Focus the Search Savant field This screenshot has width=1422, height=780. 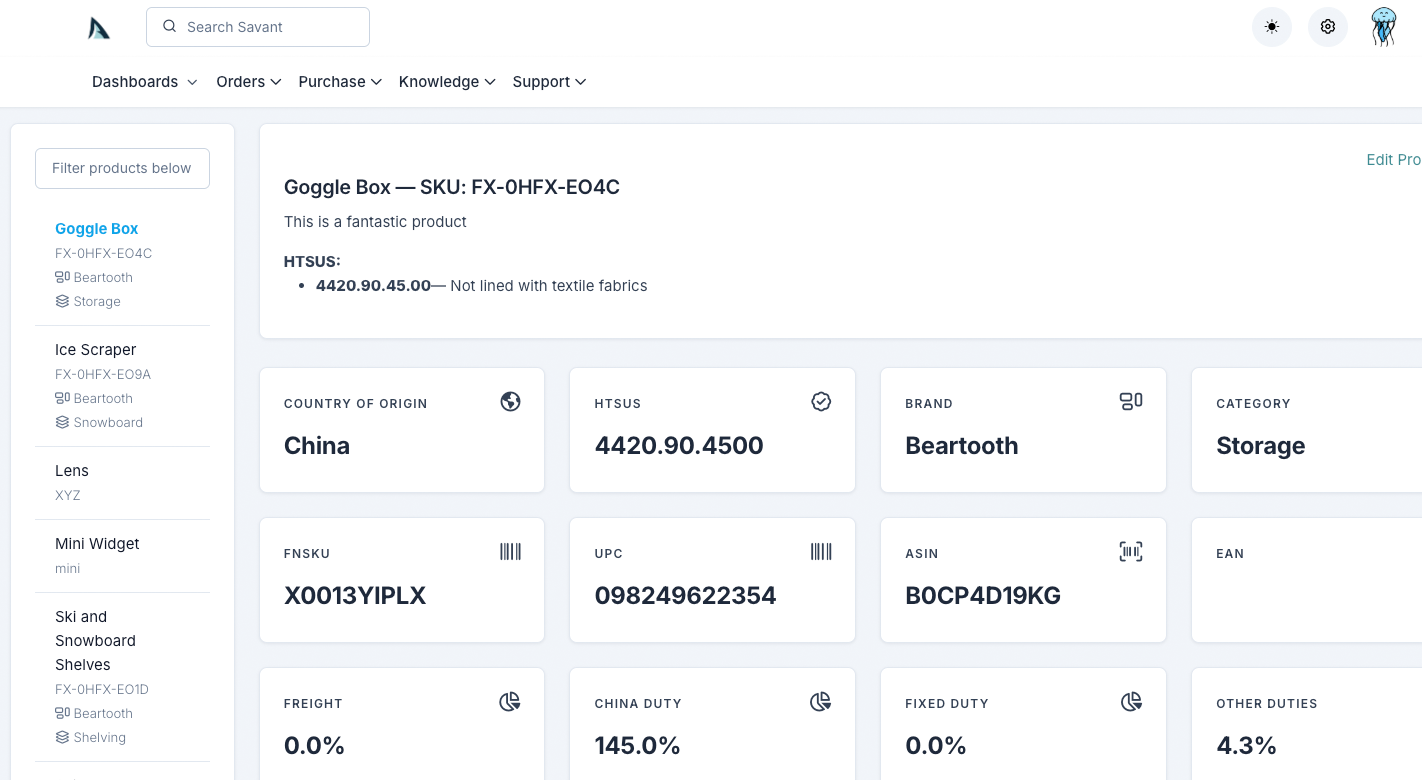pos(258,27)
